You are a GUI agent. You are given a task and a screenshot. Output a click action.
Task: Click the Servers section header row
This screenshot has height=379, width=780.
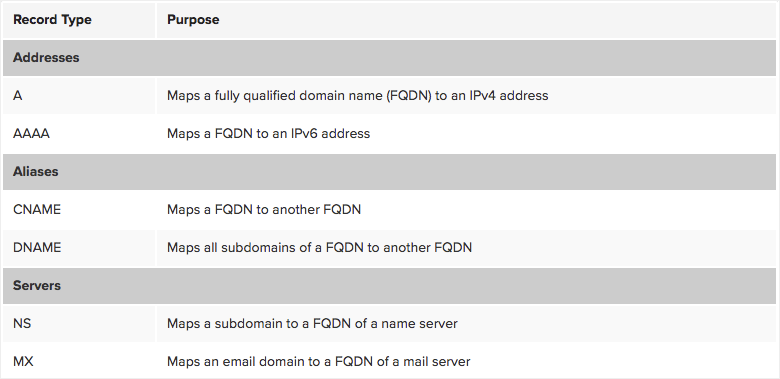390,286
